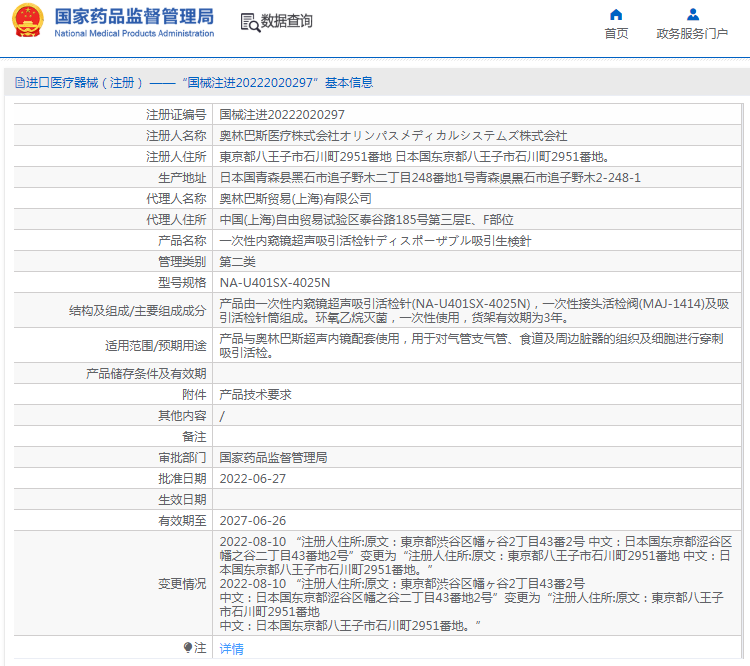Screen dimensions: 750x666
Task: Click the 审批部门 value 国家药品监督管理局
Action: pos(273,458)
